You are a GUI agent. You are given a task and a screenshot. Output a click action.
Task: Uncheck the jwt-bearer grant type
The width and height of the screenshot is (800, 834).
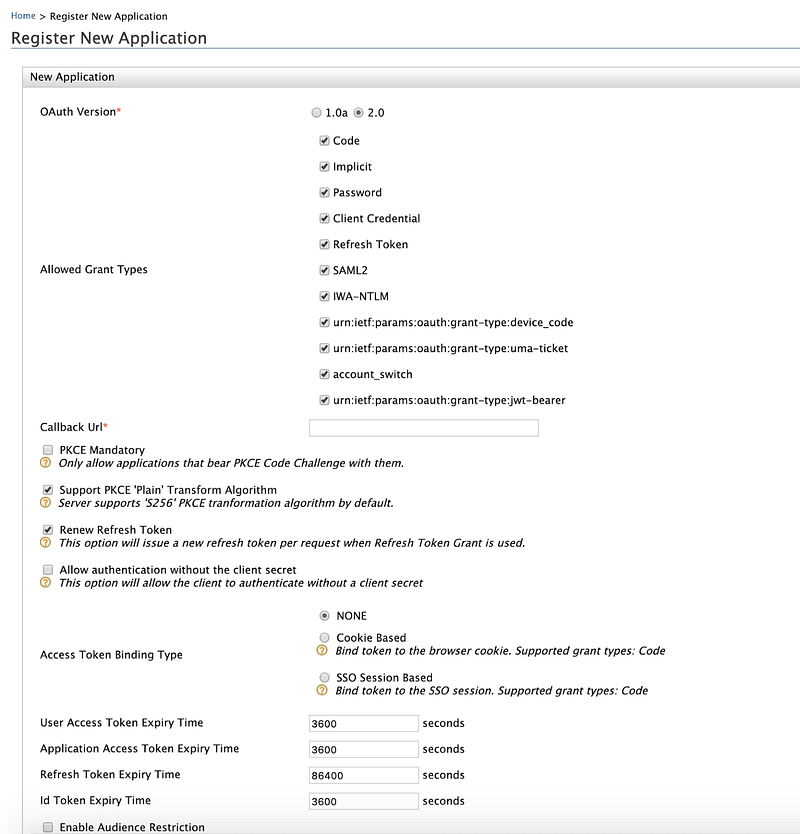click(324, 400)
